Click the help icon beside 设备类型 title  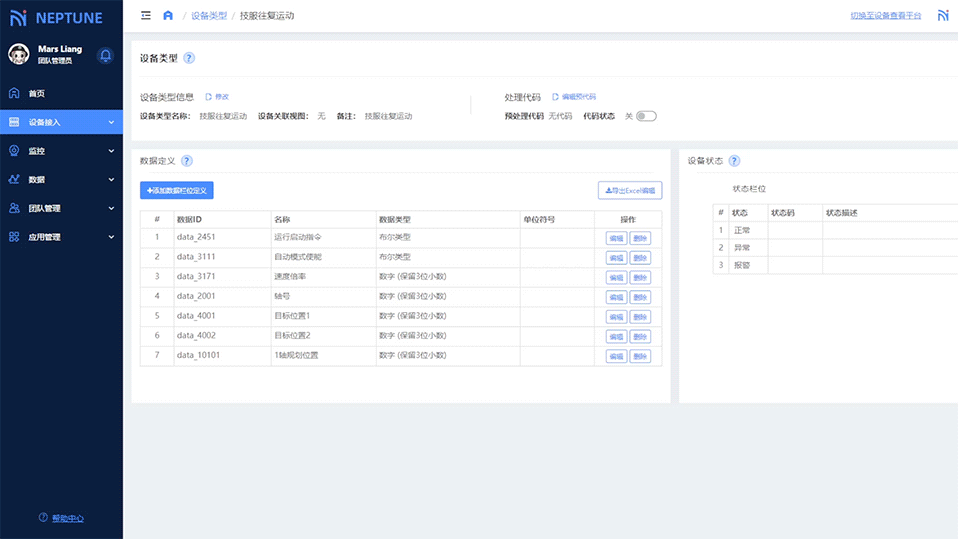point(189,58)
